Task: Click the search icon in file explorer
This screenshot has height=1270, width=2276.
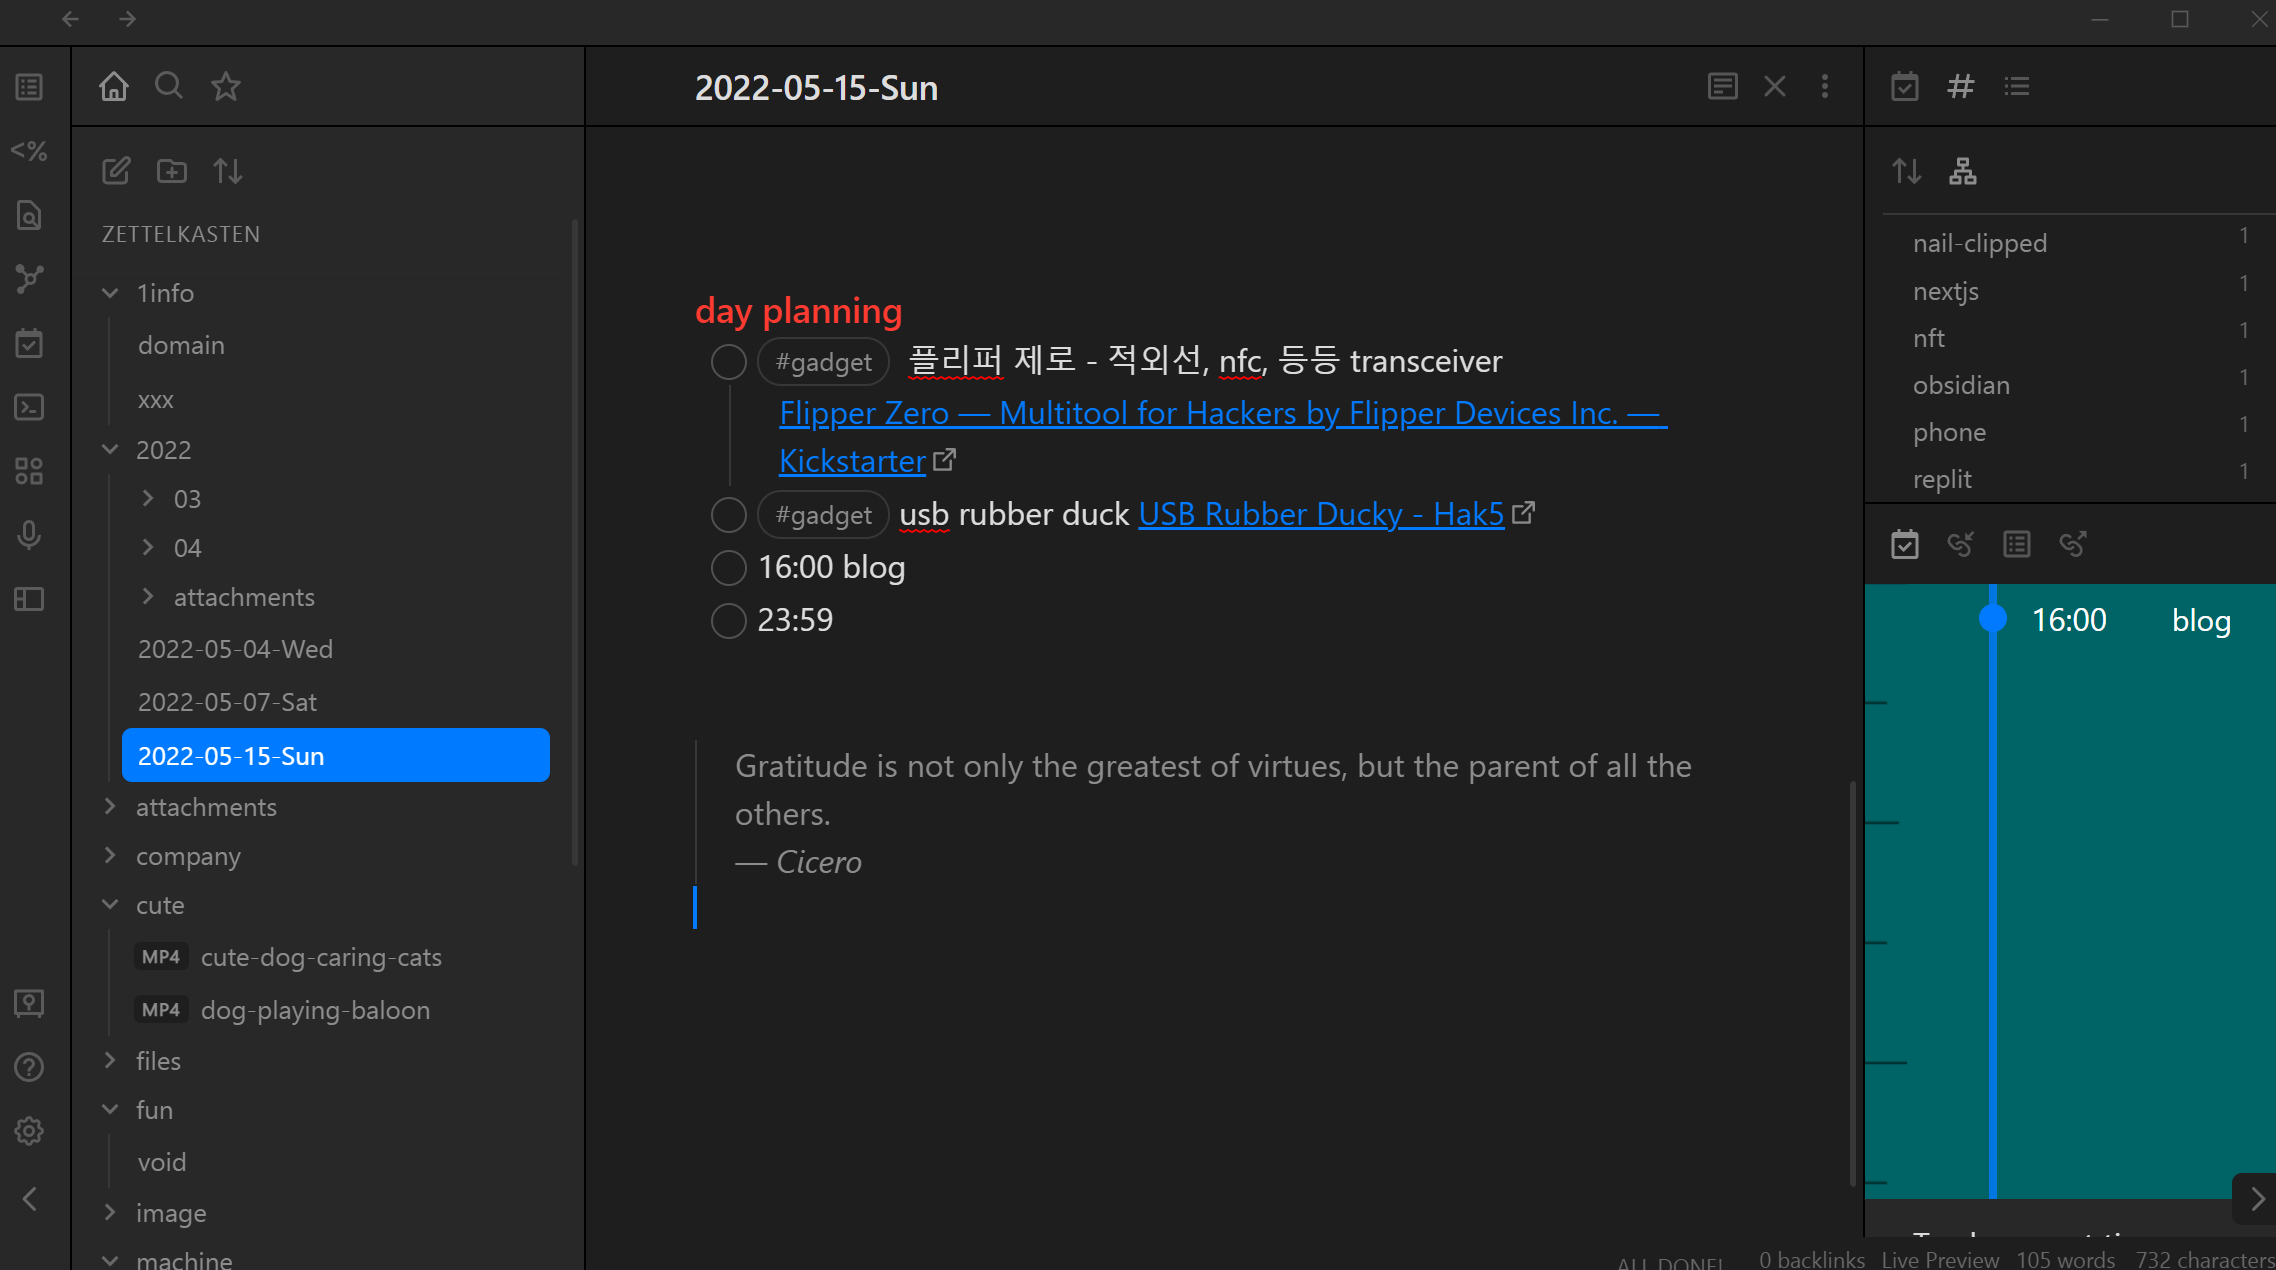Action: coord(169,86)
